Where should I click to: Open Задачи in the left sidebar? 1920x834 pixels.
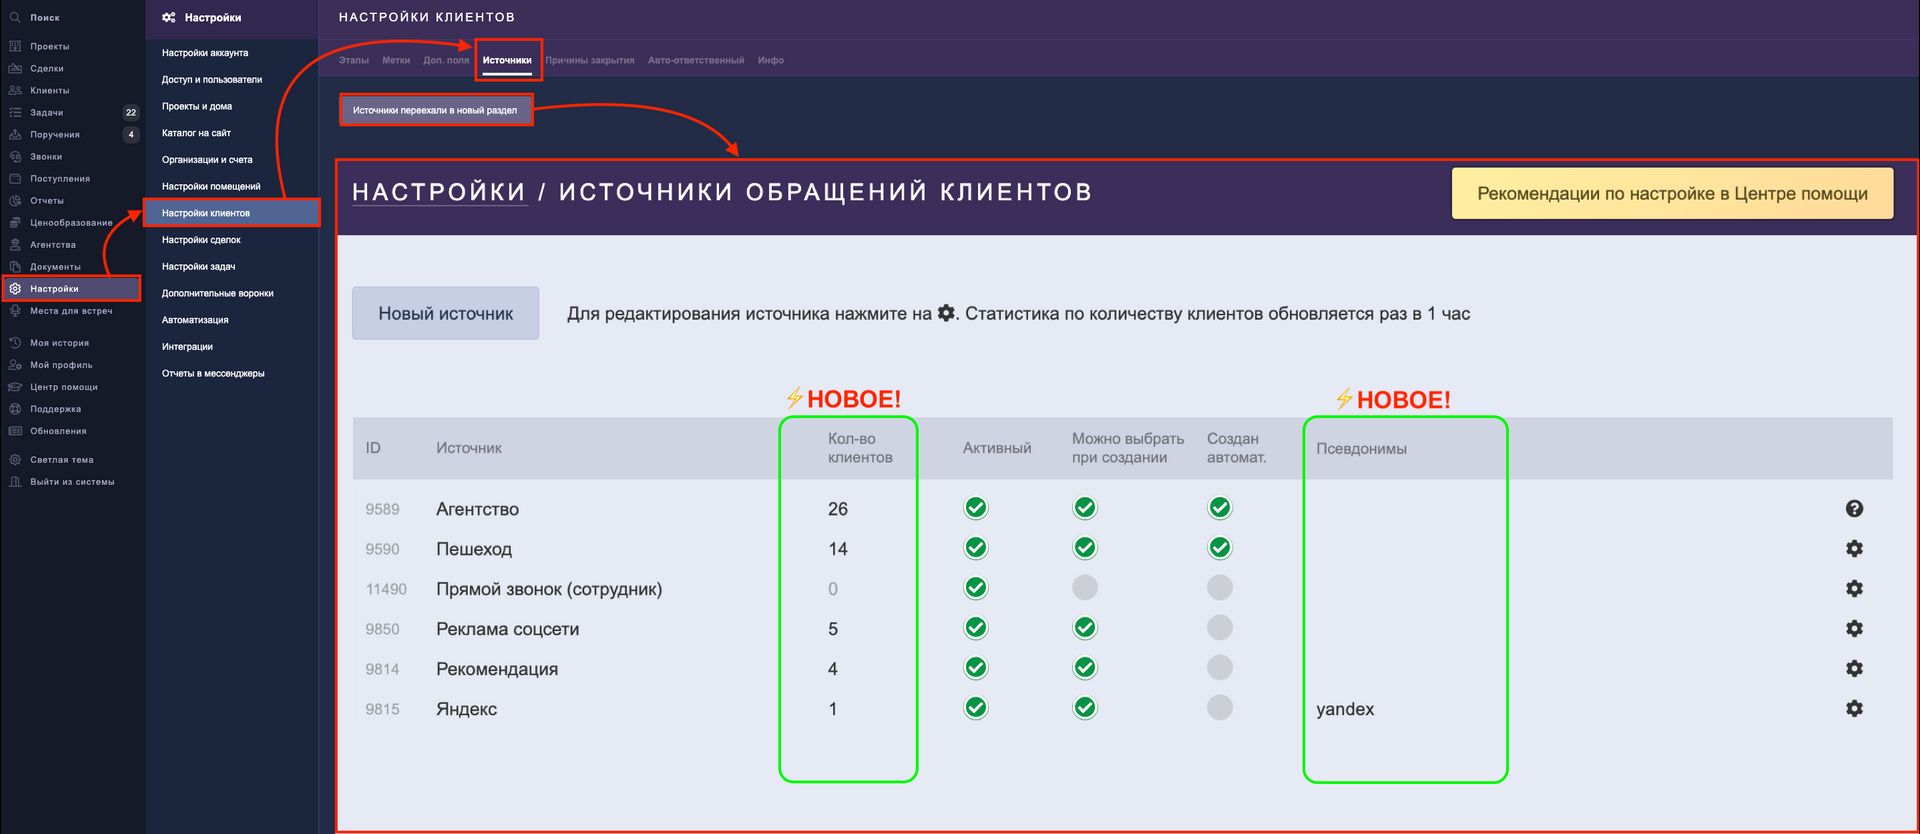click(x=46, y=112)
